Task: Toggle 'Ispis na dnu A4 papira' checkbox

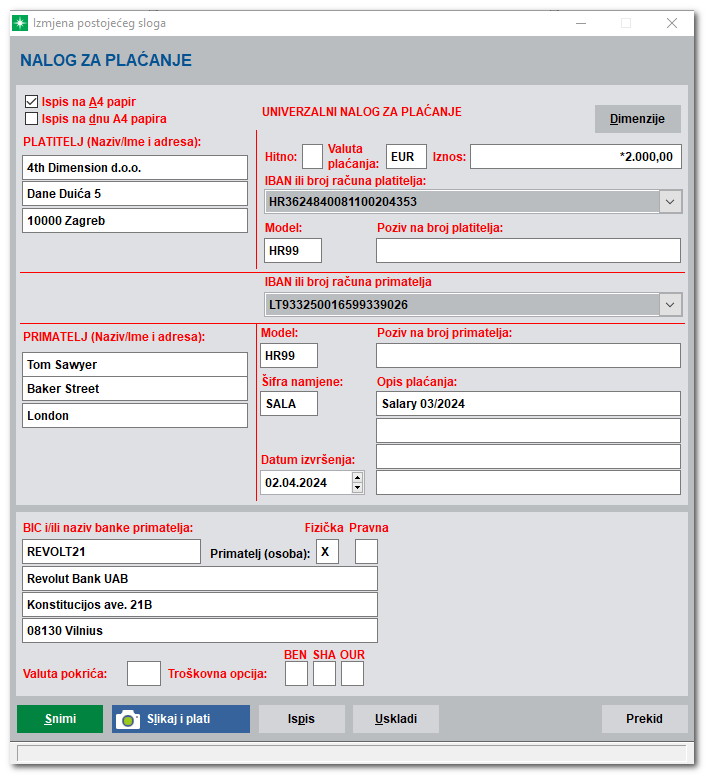Action: pyautogui.click(x=30, y=119)
